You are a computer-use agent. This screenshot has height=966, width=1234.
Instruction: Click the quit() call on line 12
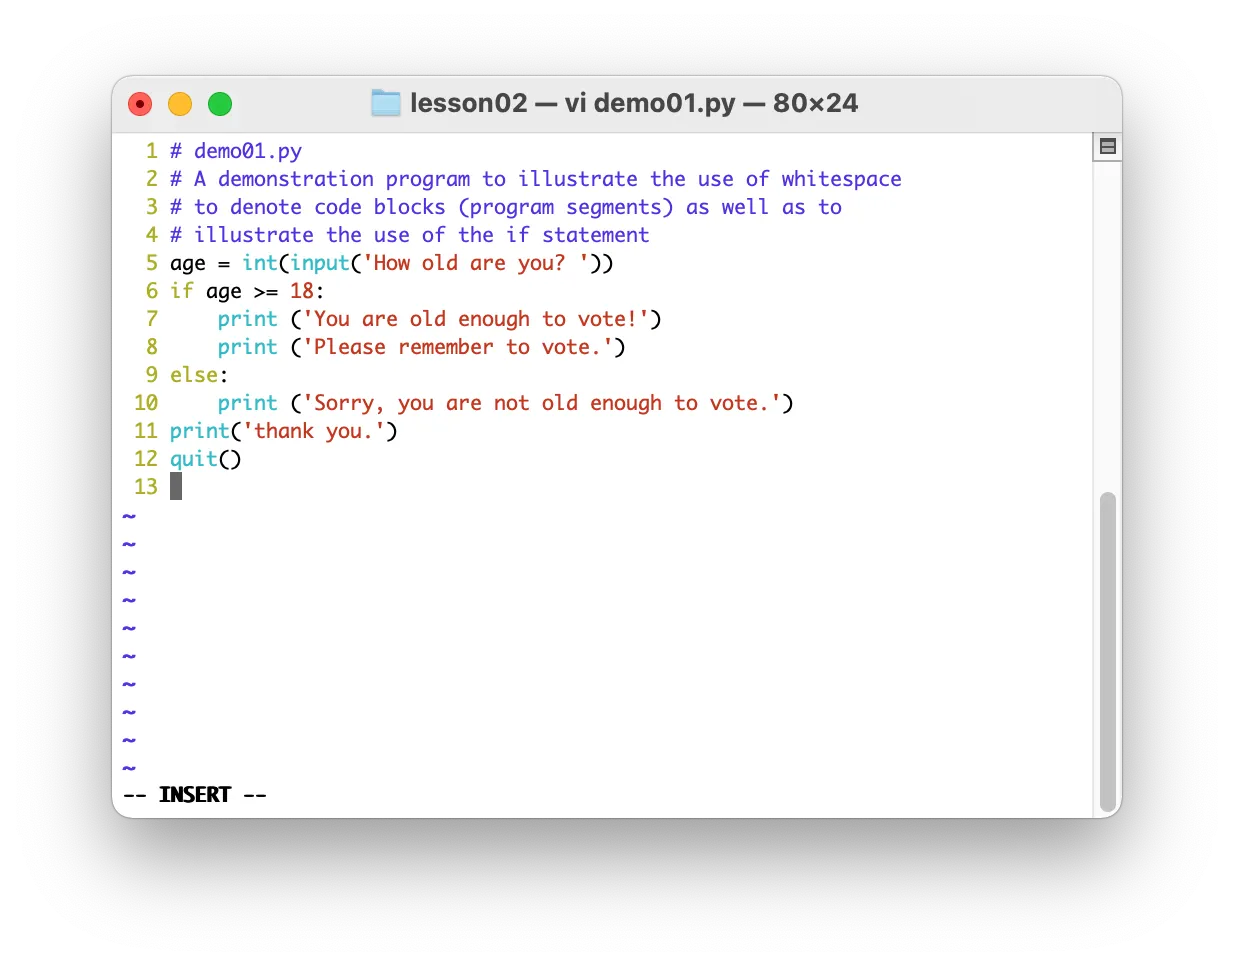[205, 459]
